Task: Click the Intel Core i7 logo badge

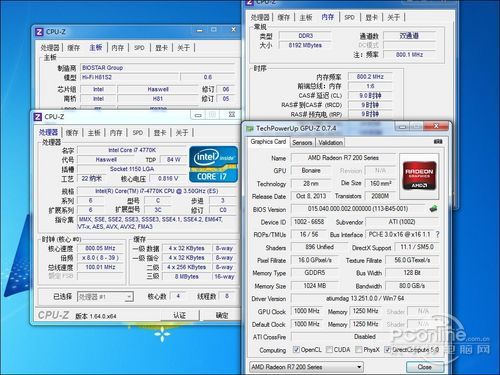Action: pyautogui.click(x=214, y=164)
